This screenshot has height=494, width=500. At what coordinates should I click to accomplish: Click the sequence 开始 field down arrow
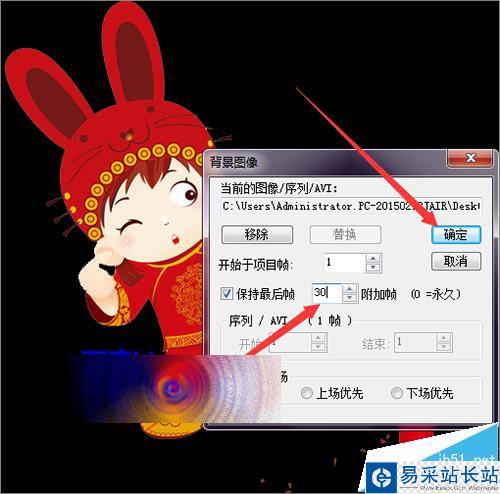click(x=319, y=347)
